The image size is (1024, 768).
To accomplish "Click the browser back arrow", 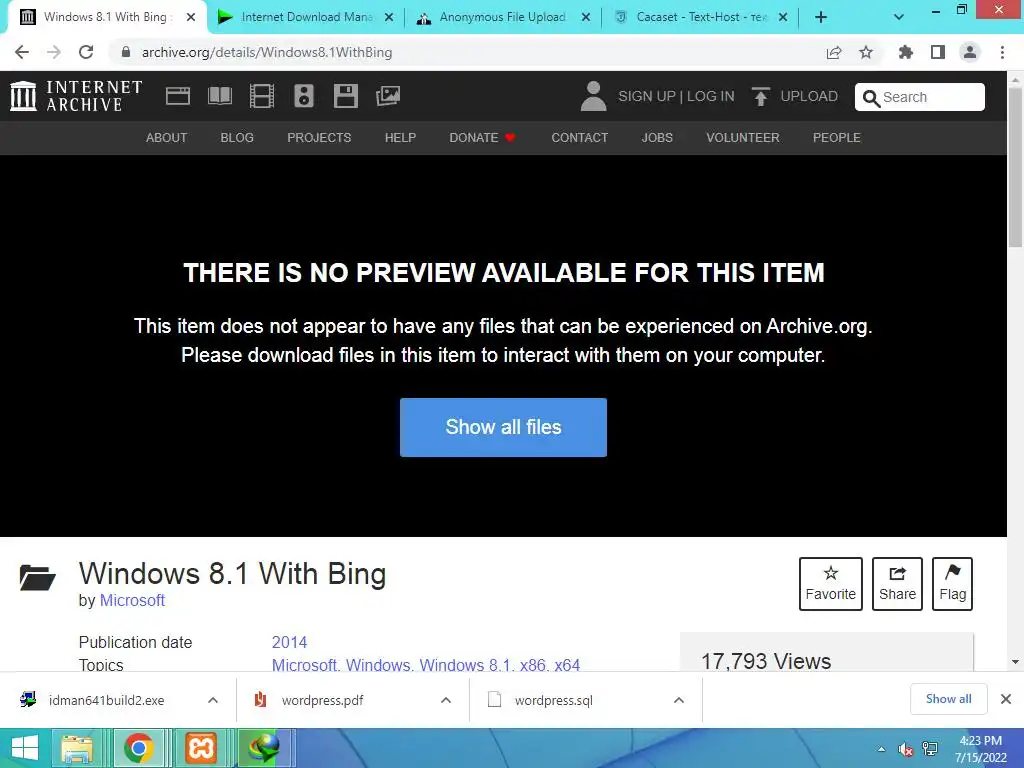I will click(22, 52).
